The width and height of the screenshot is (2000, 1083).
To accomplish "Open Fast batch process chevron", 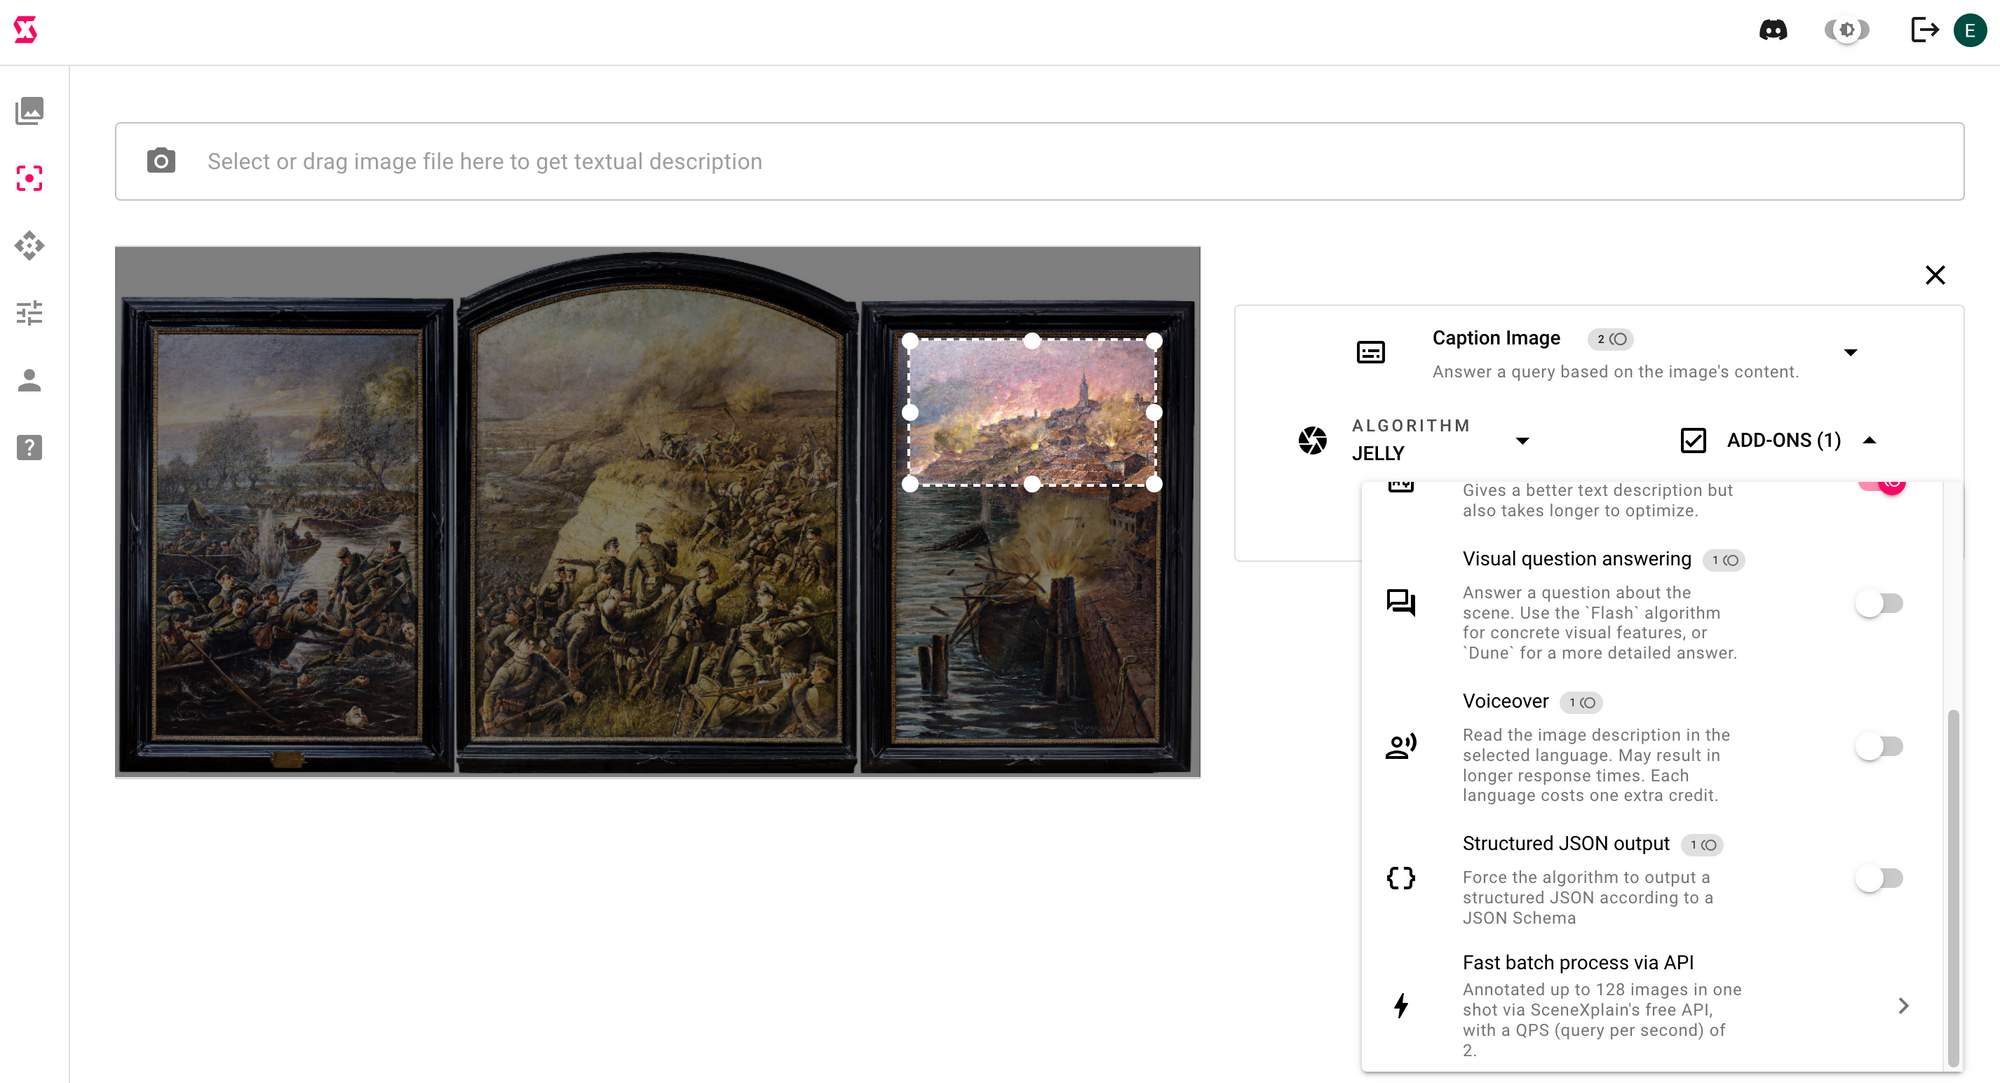I will (1903, 1005).
